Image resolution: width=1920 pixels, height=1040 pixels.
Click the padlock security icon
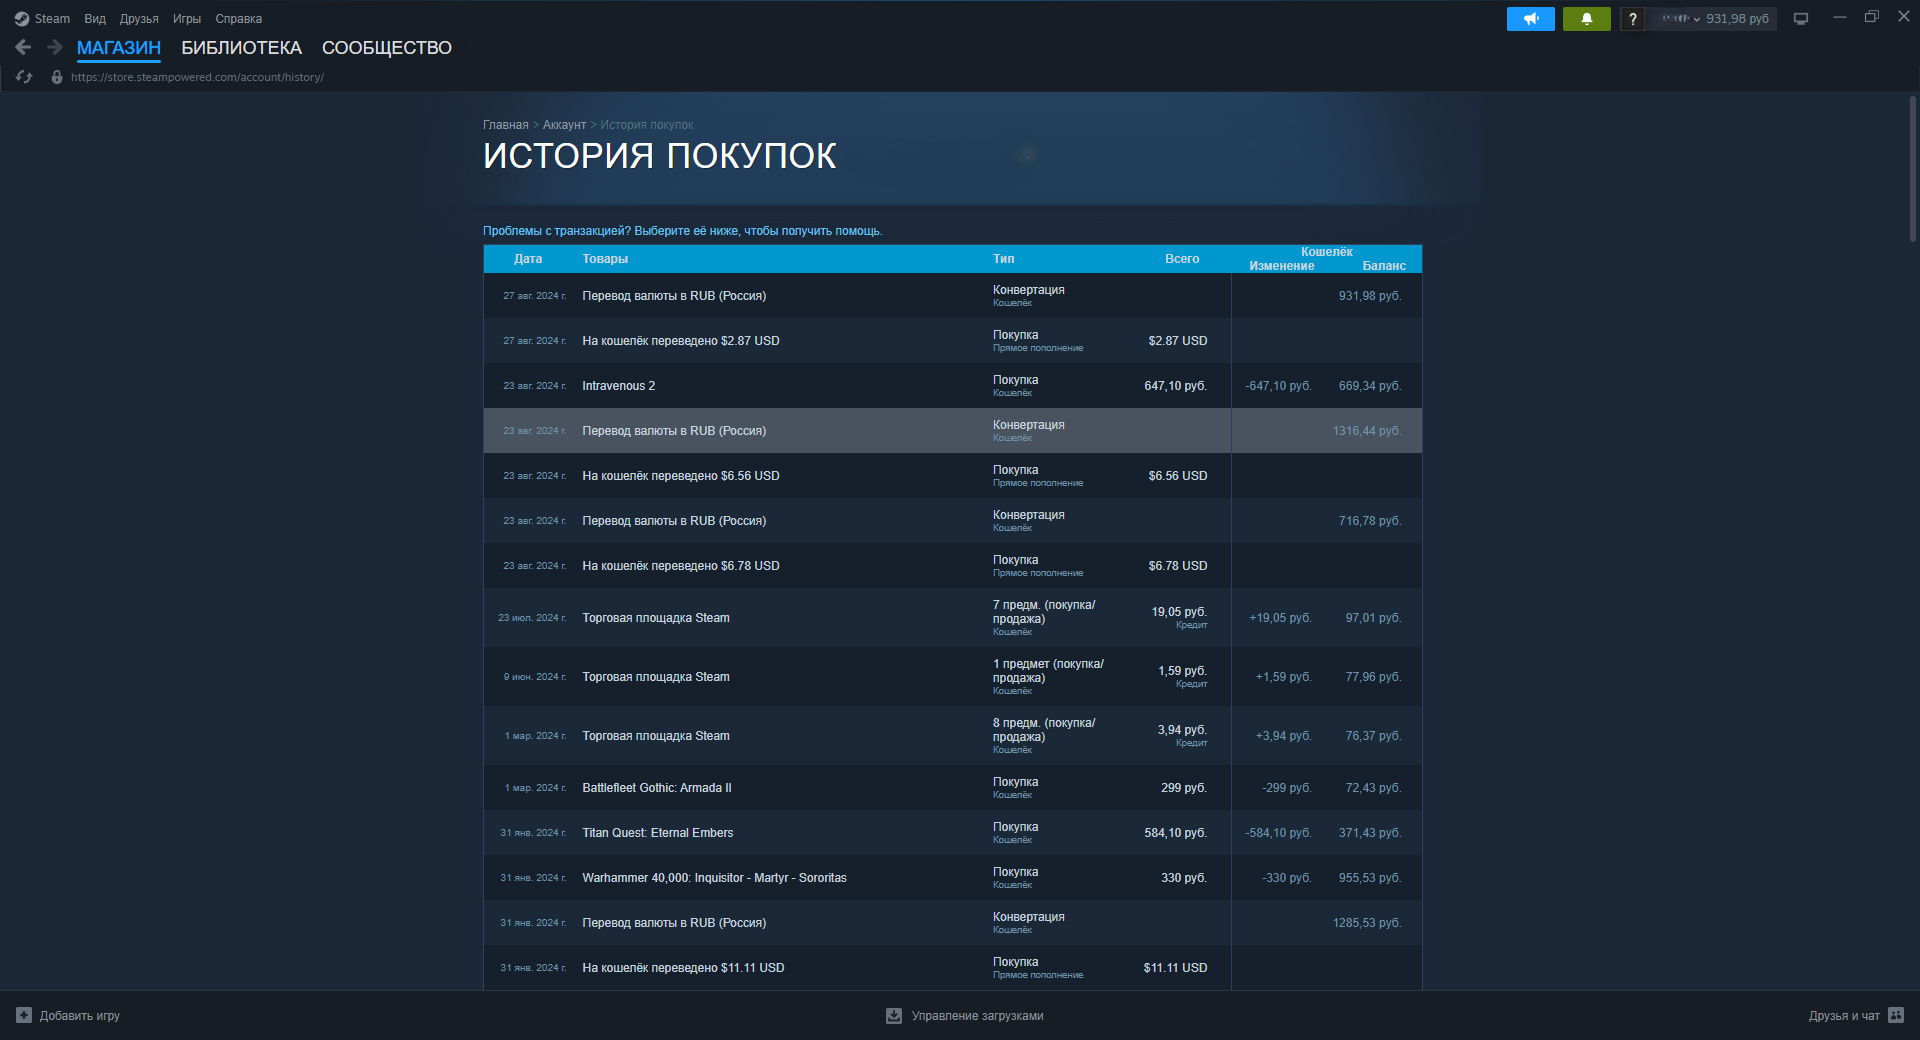pos(57,77)
